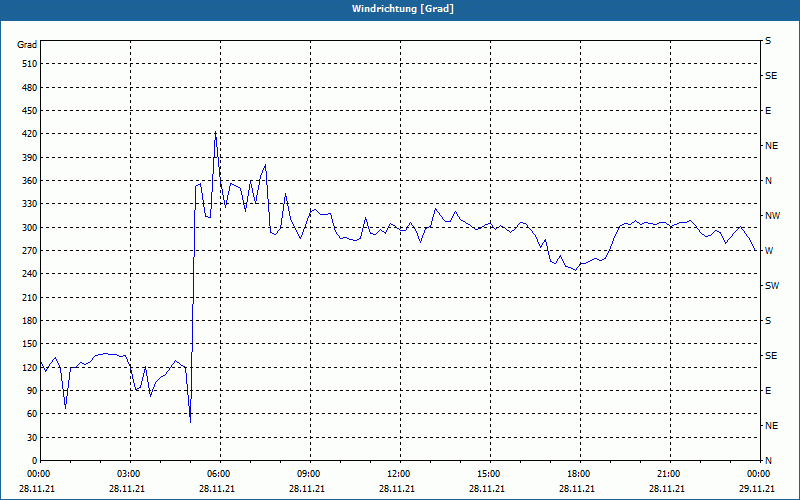
Task: Click the SW compass label
Action: pyautogui.click(x=772, y=286)
